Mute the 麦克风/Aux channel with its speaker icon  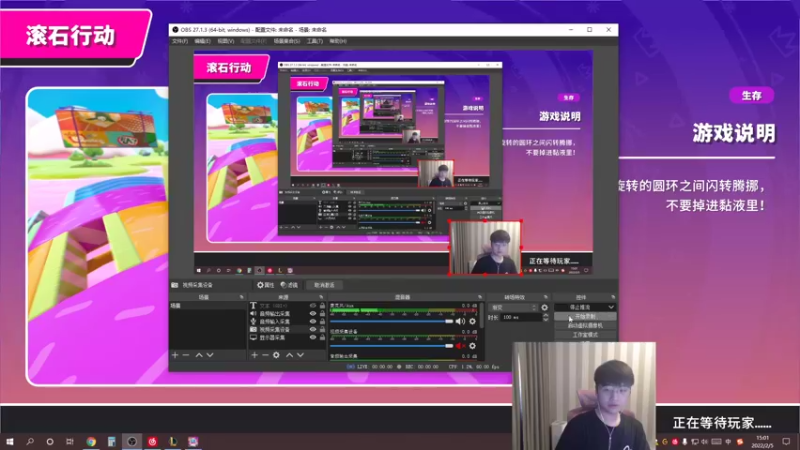[x=460, y=321]
